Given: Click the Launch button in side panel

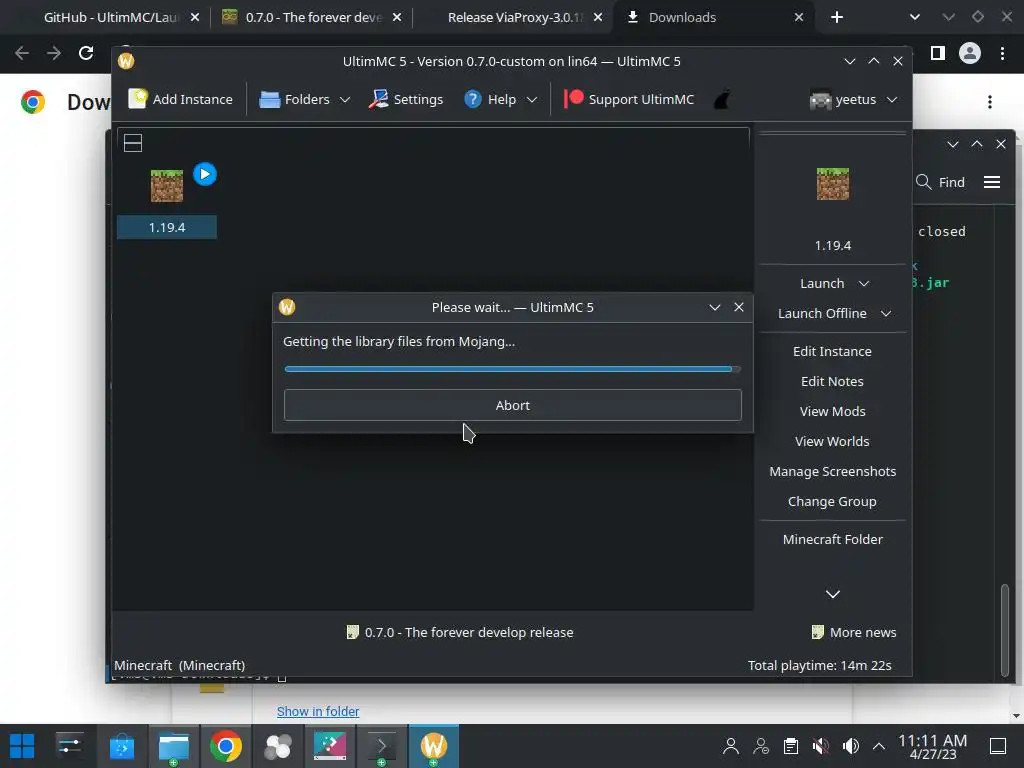Looking at the screenshot, I should pos(822,283).
